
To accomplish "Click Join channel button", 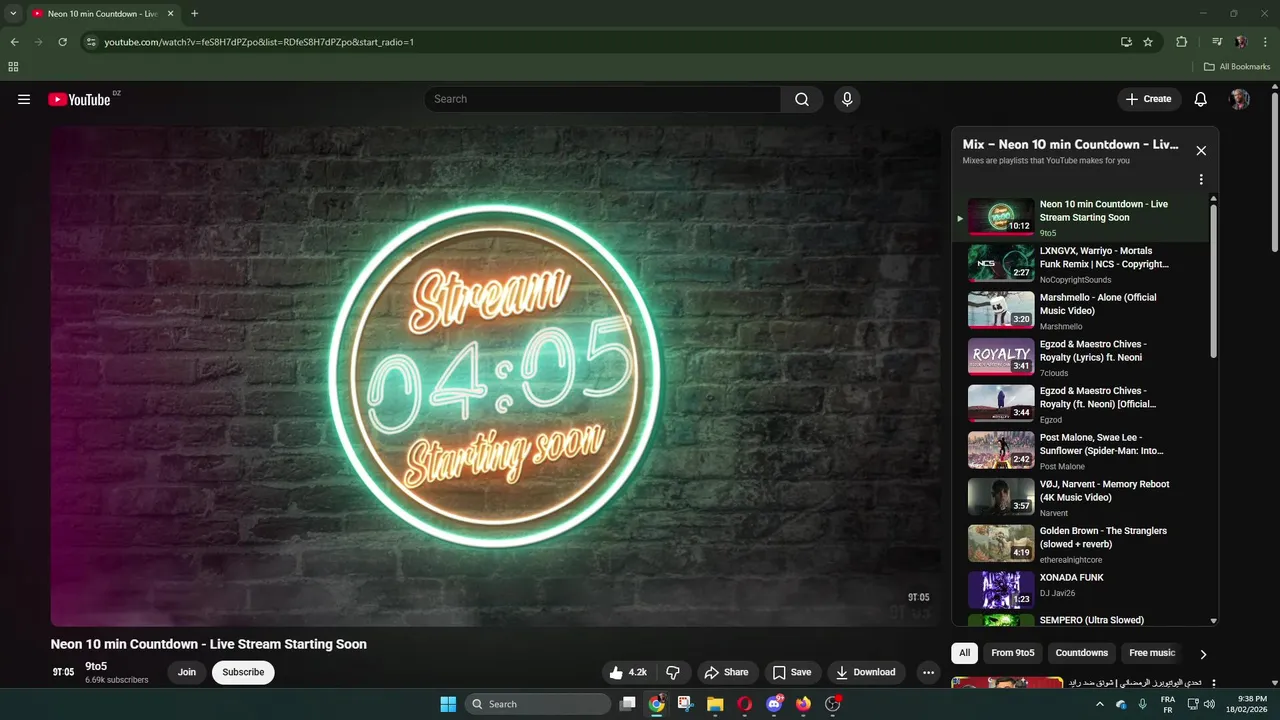I will [x=187, y=672].
